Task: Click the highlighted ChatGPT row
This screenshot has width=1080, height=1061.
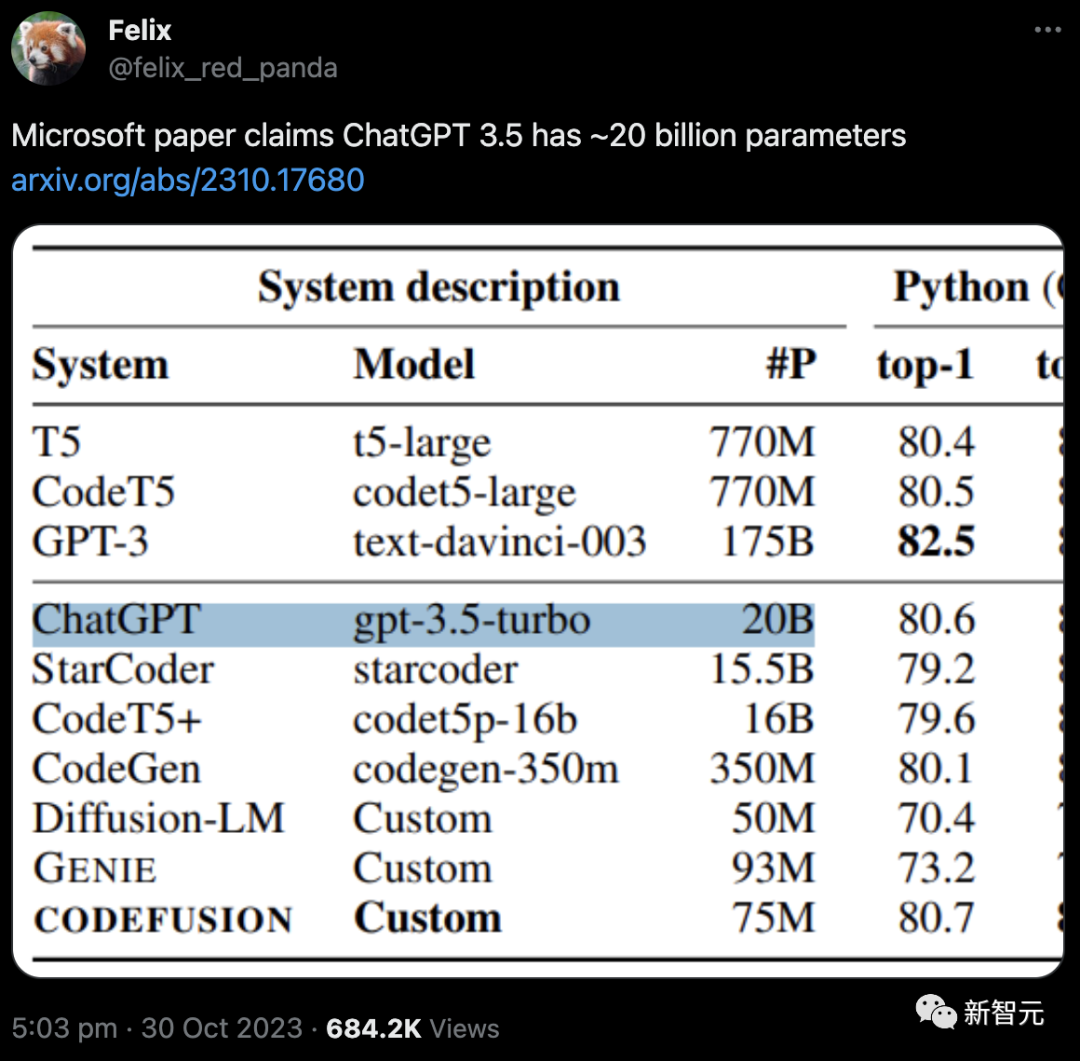Action: (422, 621)
